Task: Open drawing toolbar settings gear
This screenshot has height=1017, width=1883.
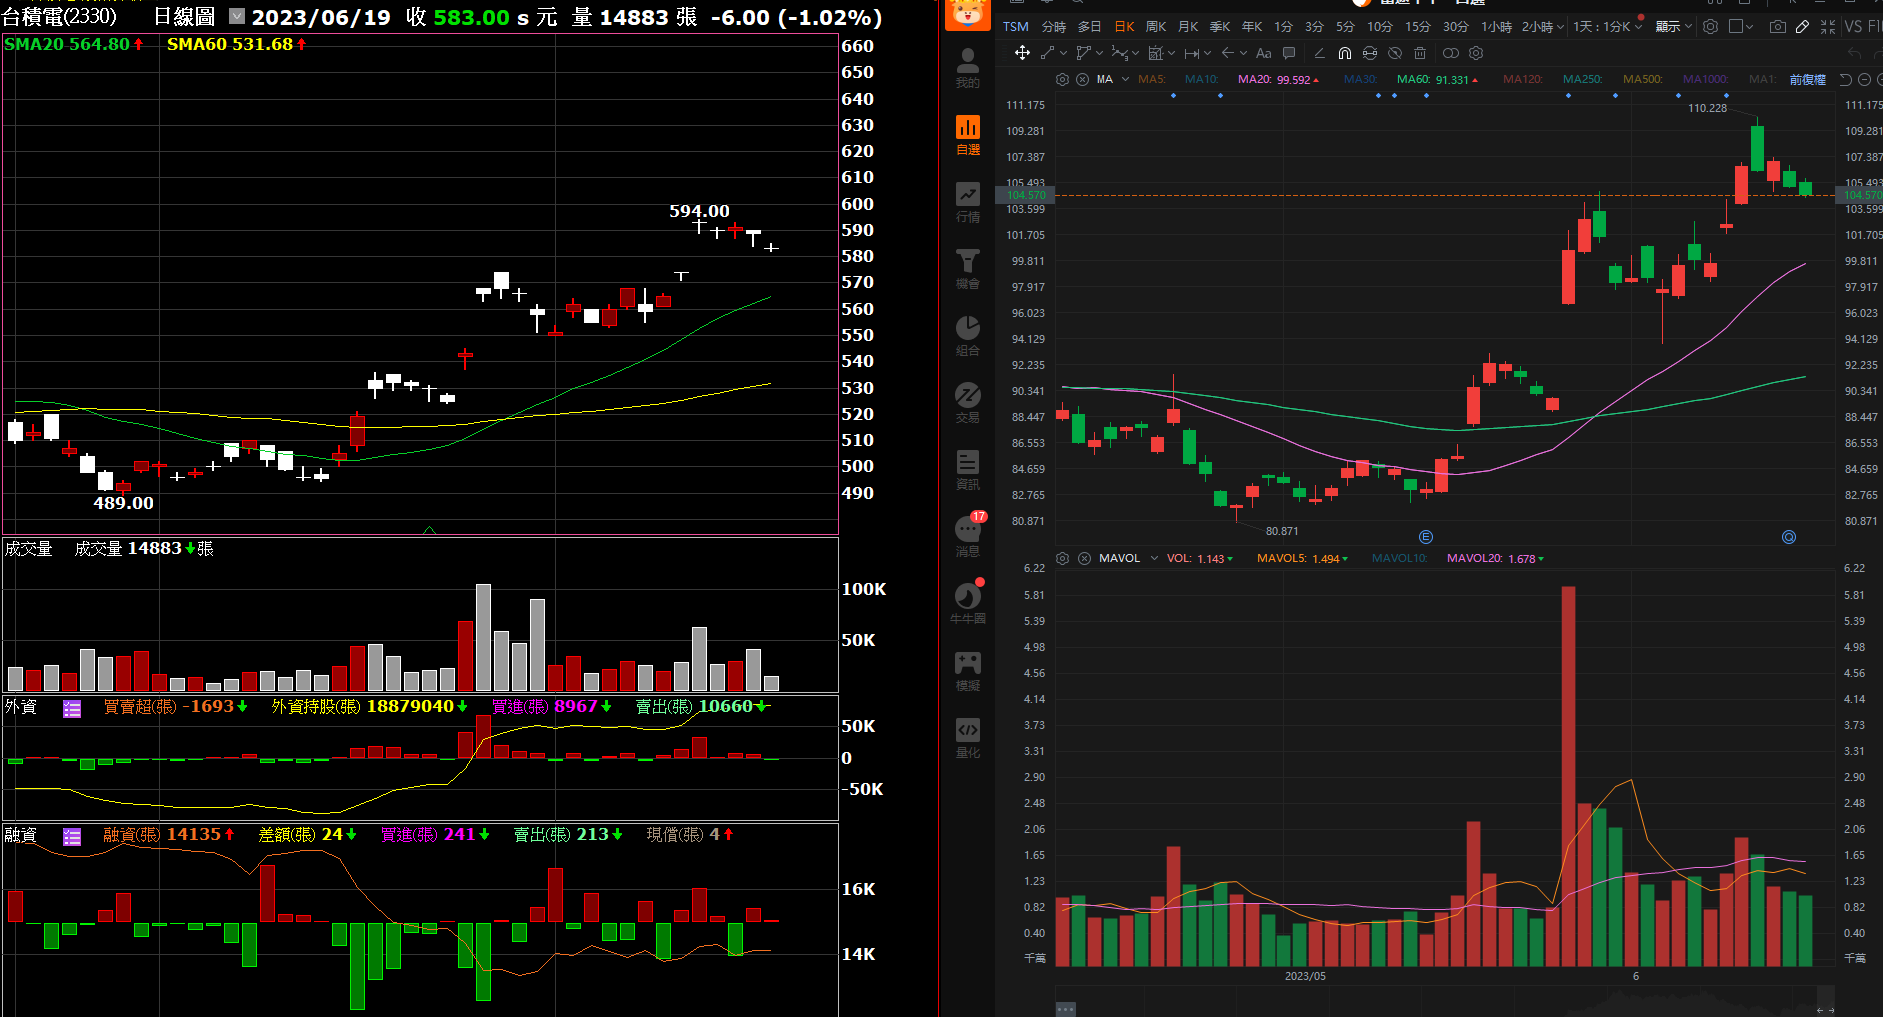Action: (x=1476, y=53)
